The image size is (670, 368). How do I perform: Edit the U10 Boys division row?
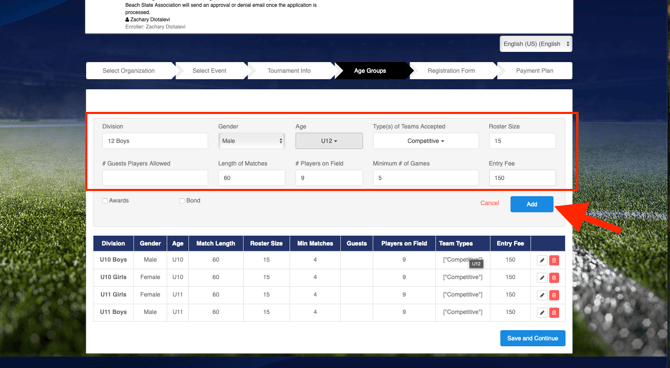[x=542, y=260]
